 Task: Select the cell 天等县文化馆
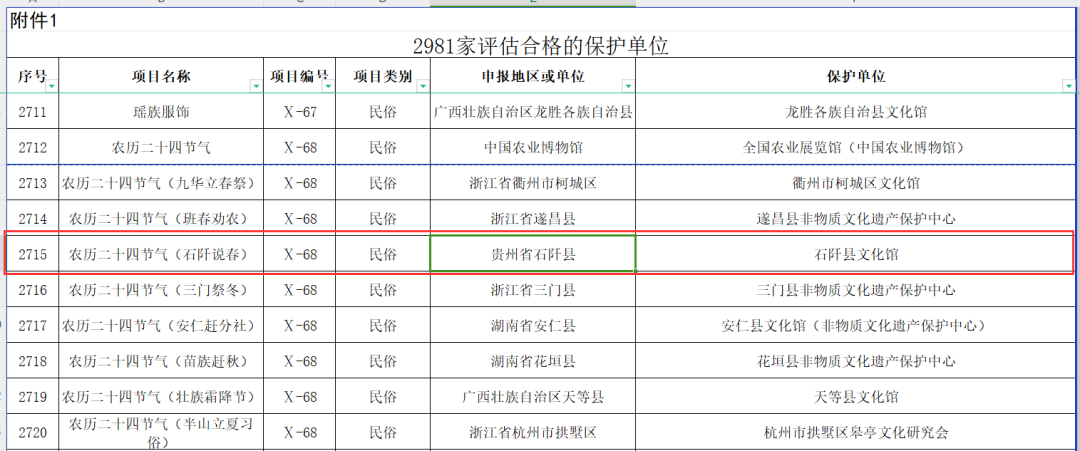856,397
